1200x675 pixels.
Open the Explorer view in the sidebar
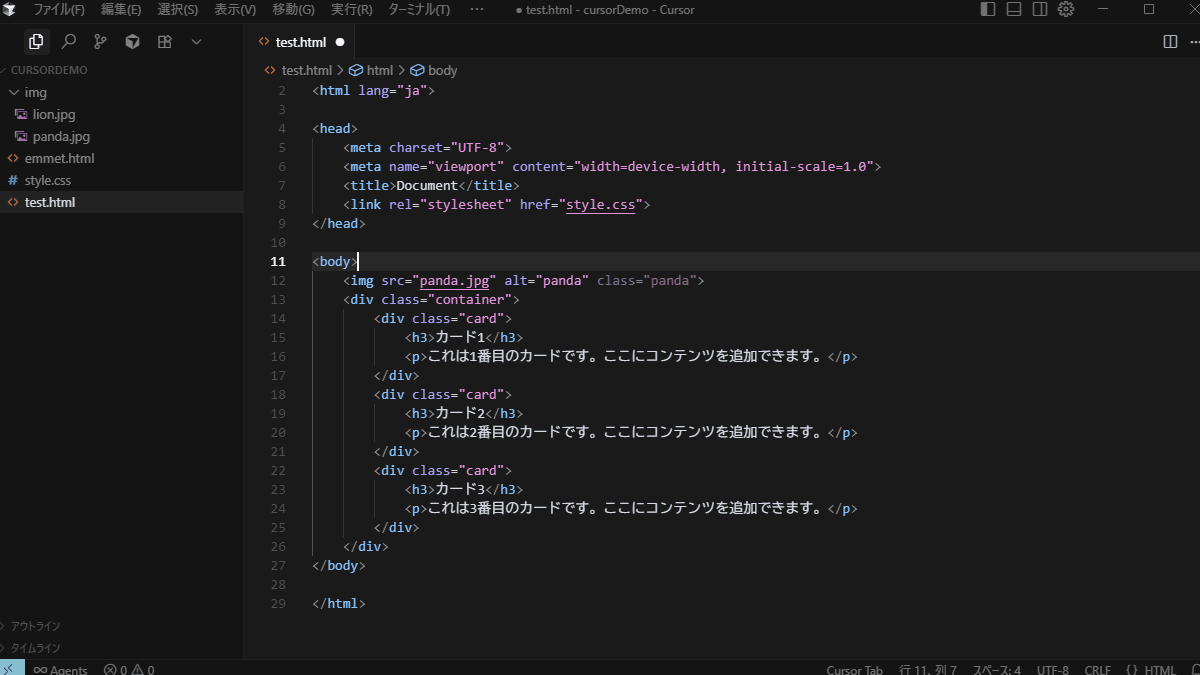pyautogui.click(x=36, y=42)
